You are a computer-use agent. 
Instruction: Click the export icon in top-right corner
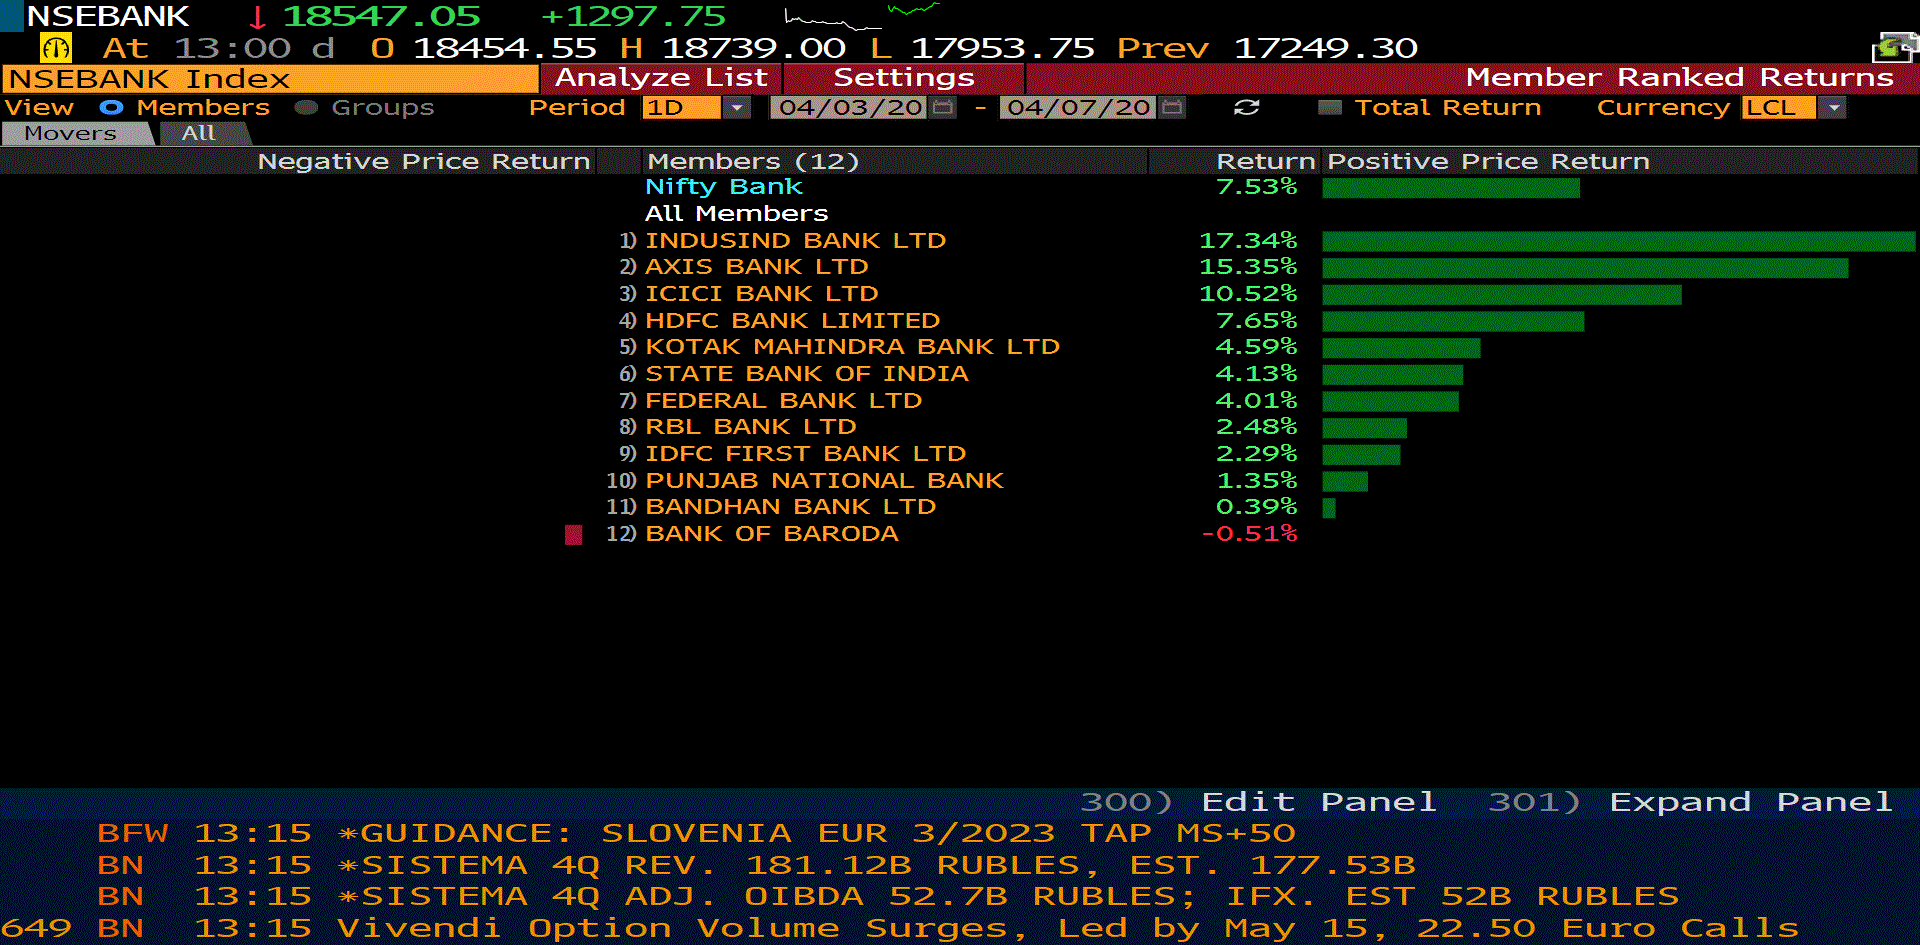pos(1893,47)
